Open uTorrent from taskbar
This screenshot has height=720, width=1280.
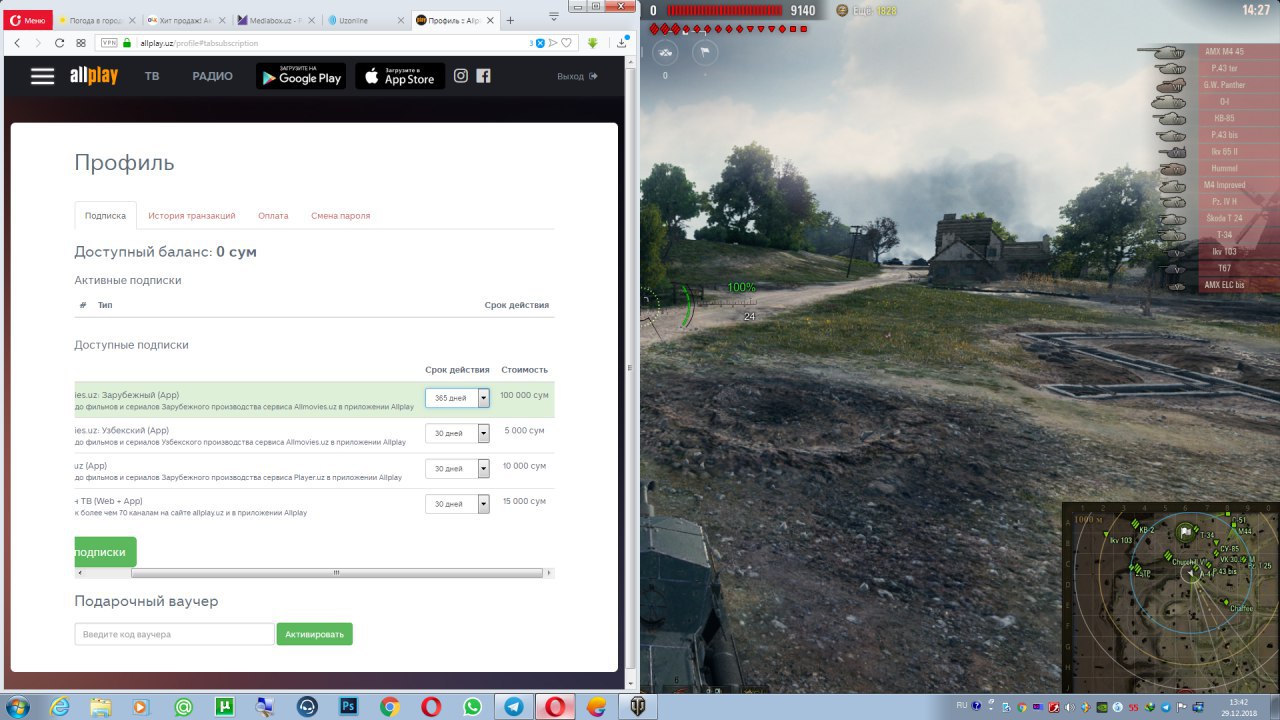tap(224, 706)
